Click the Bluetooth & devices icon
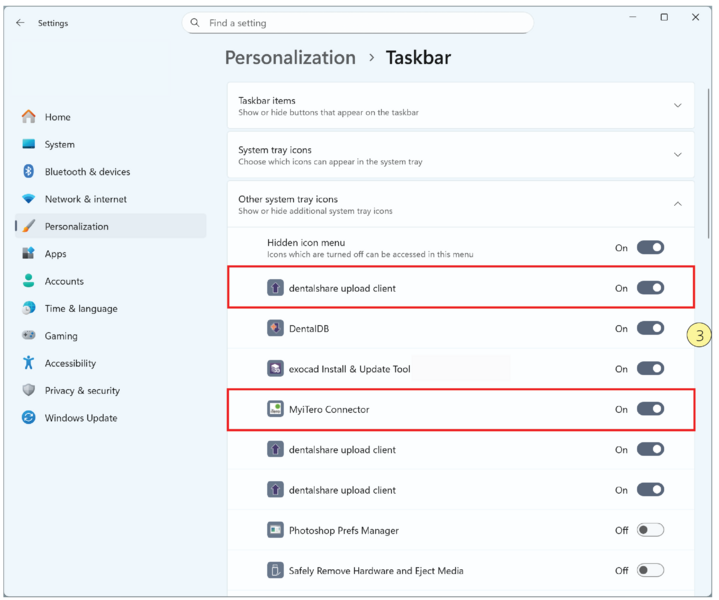 point(28,171)
